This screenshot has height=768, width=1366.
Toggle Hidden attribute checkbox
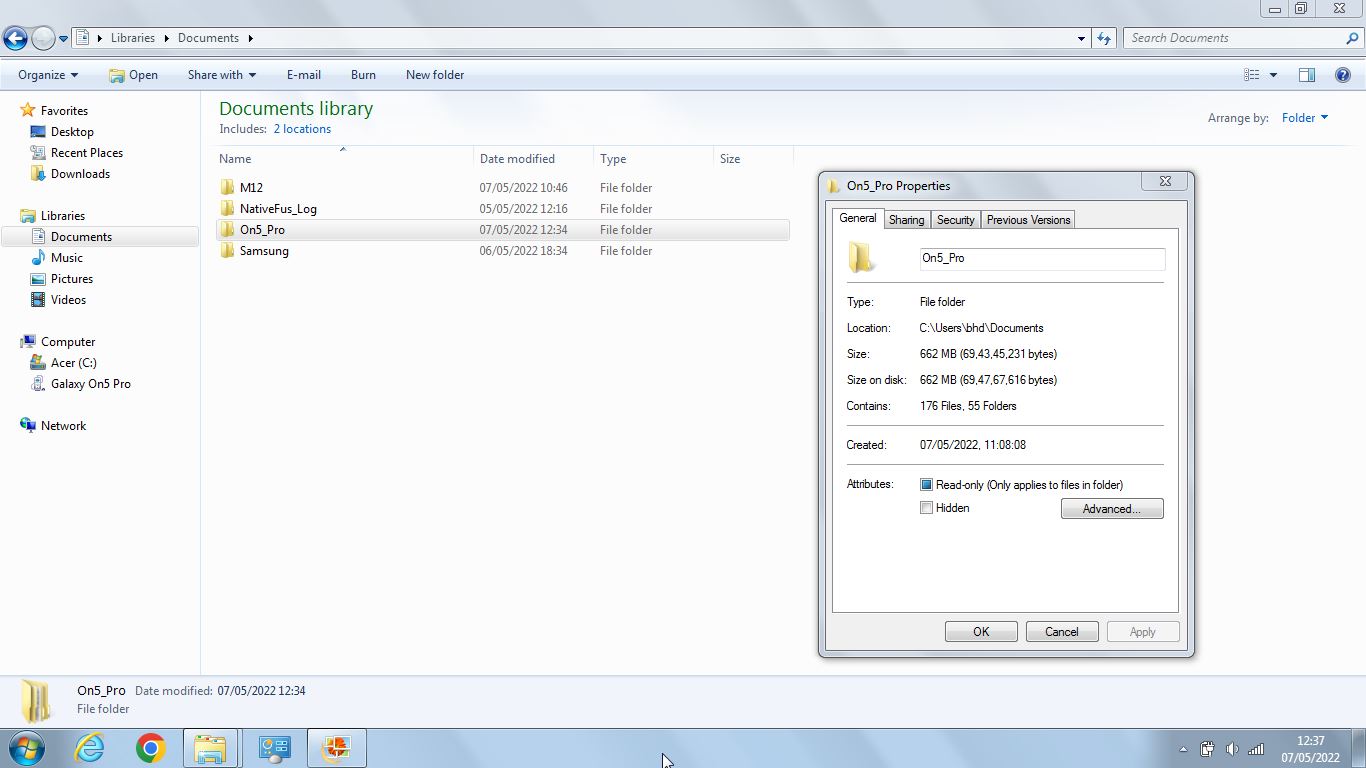click(926, 508)
